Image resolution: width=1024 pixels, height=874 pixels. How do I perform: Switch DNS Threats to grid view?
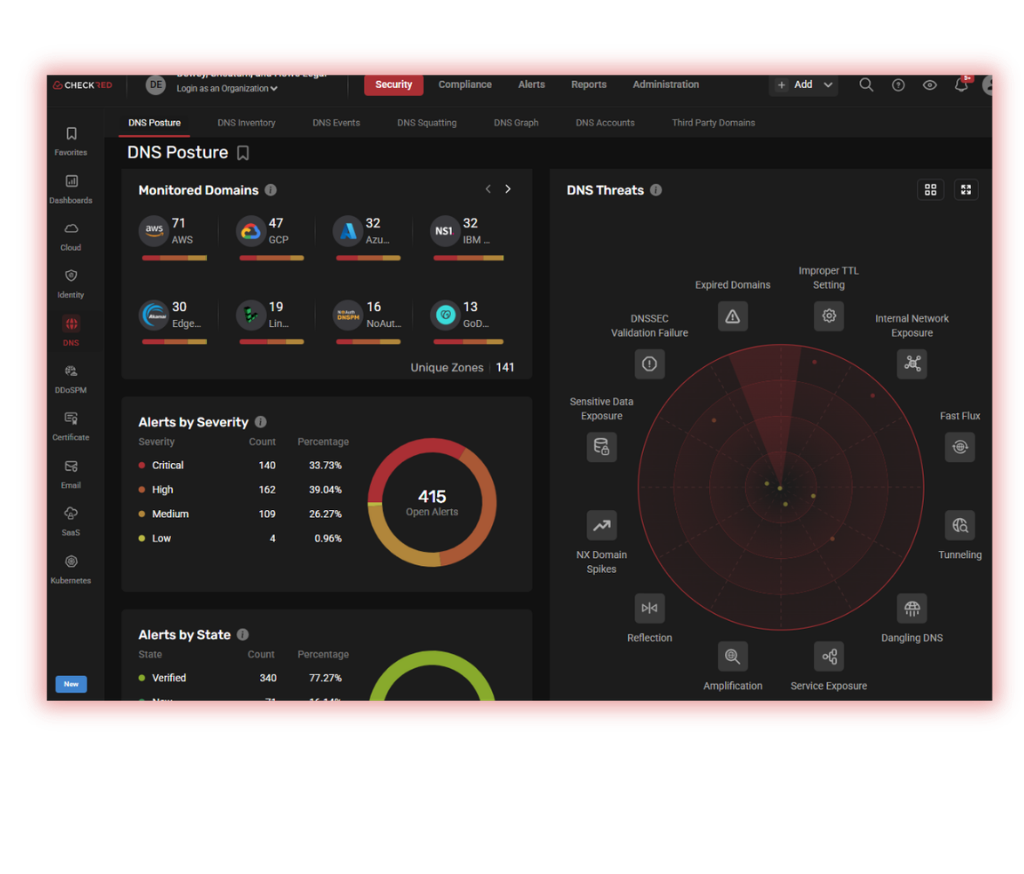(x=931, y=189)
